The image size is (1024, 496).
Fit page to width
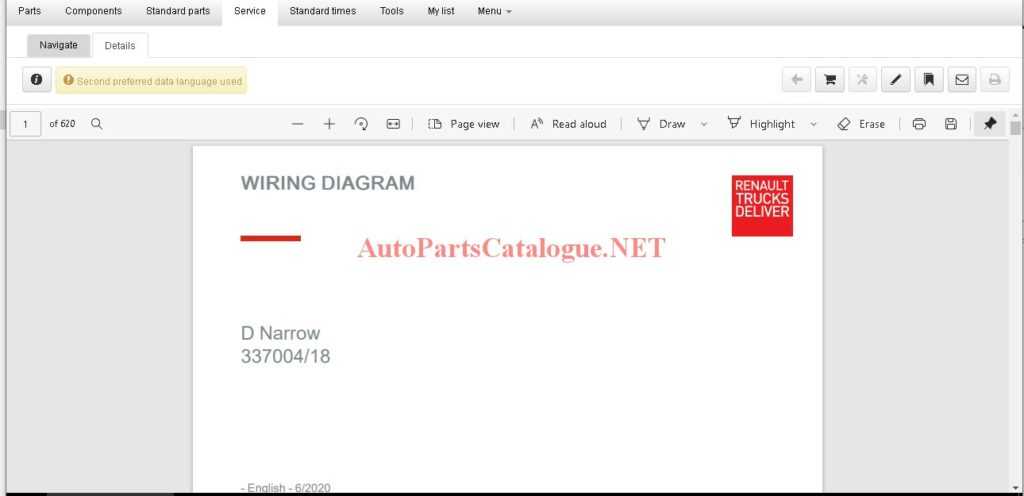pos(392,124)
